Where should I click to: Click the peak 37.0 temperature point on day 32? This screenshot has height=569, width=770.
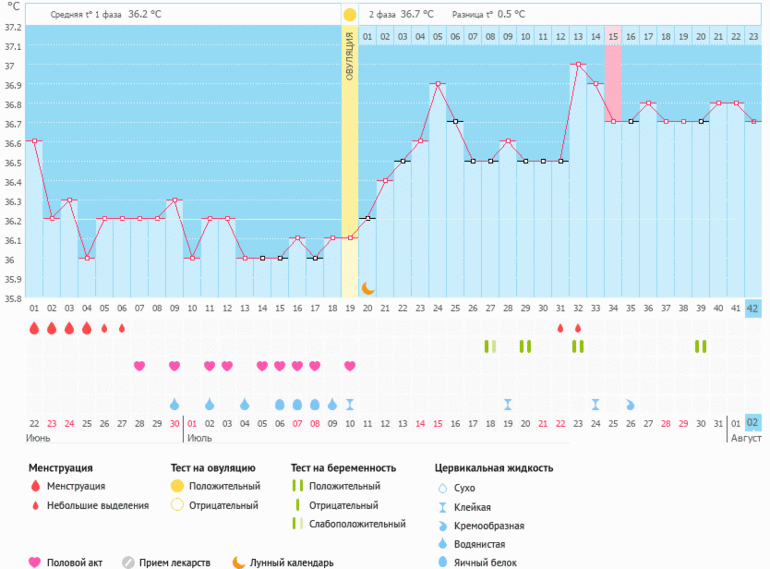(578, 64)
